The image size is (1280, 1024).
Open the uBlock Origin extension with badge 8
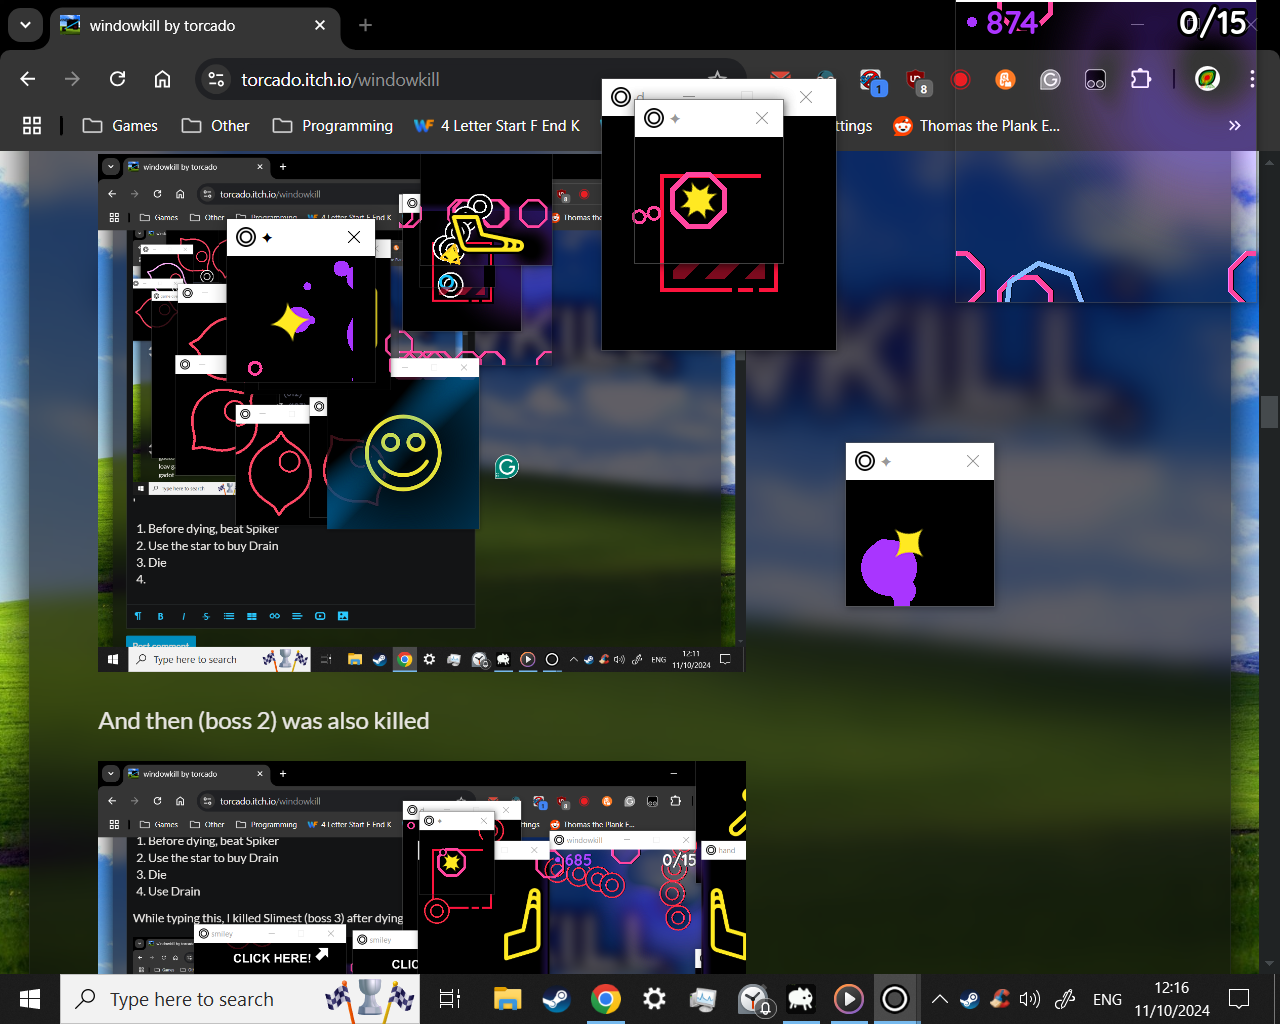click(916, 80)
